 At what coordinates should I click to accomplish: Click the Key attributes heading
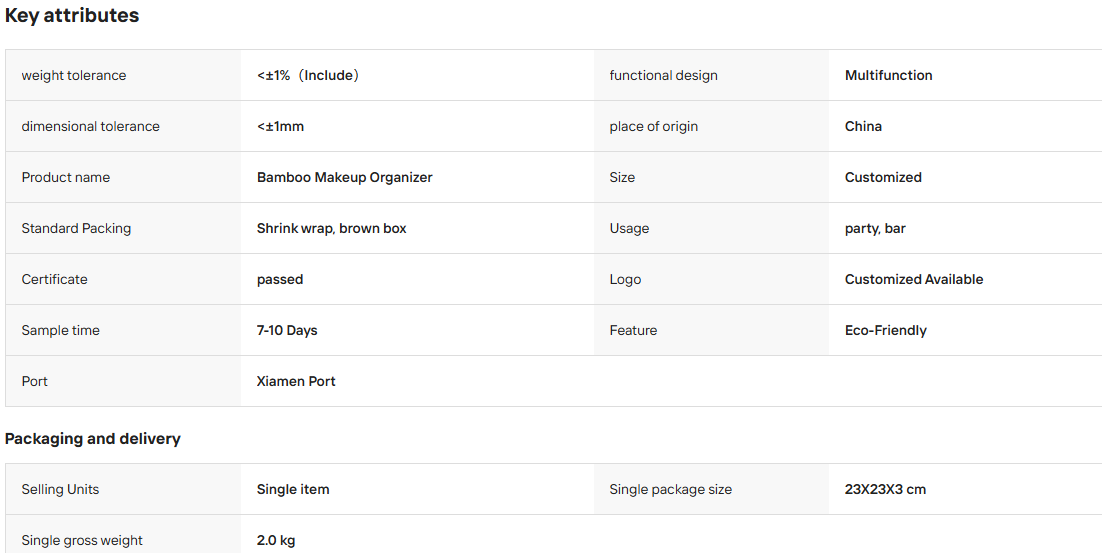pyautogui.click(x=72, y=15)
